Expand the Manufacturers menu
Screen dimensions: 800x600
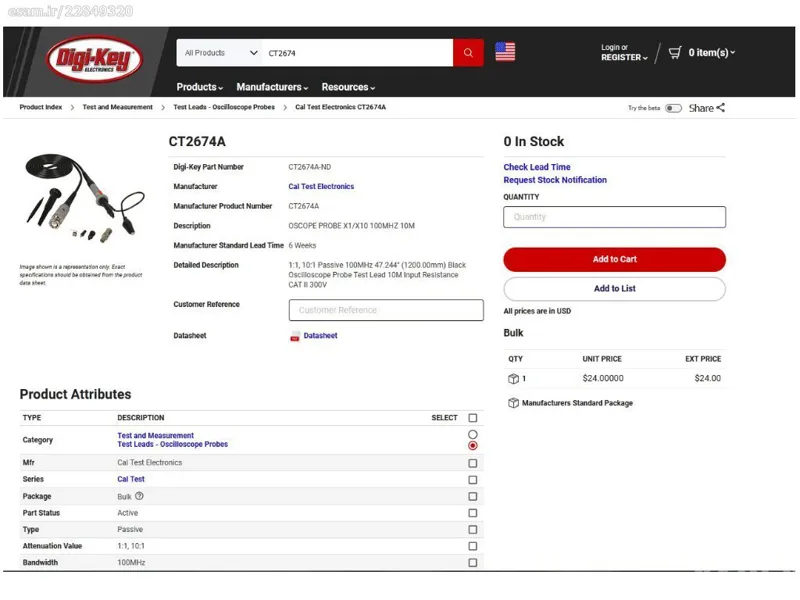tap(272, 87)
